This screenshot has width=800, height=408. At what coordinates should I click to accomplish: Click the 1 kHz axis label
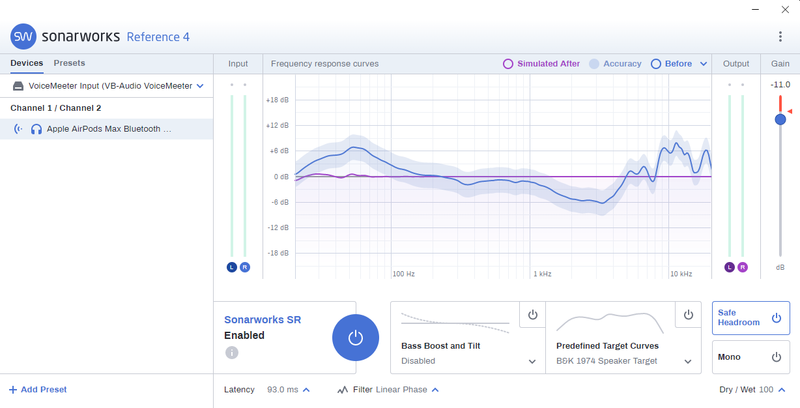click(542, 274)
